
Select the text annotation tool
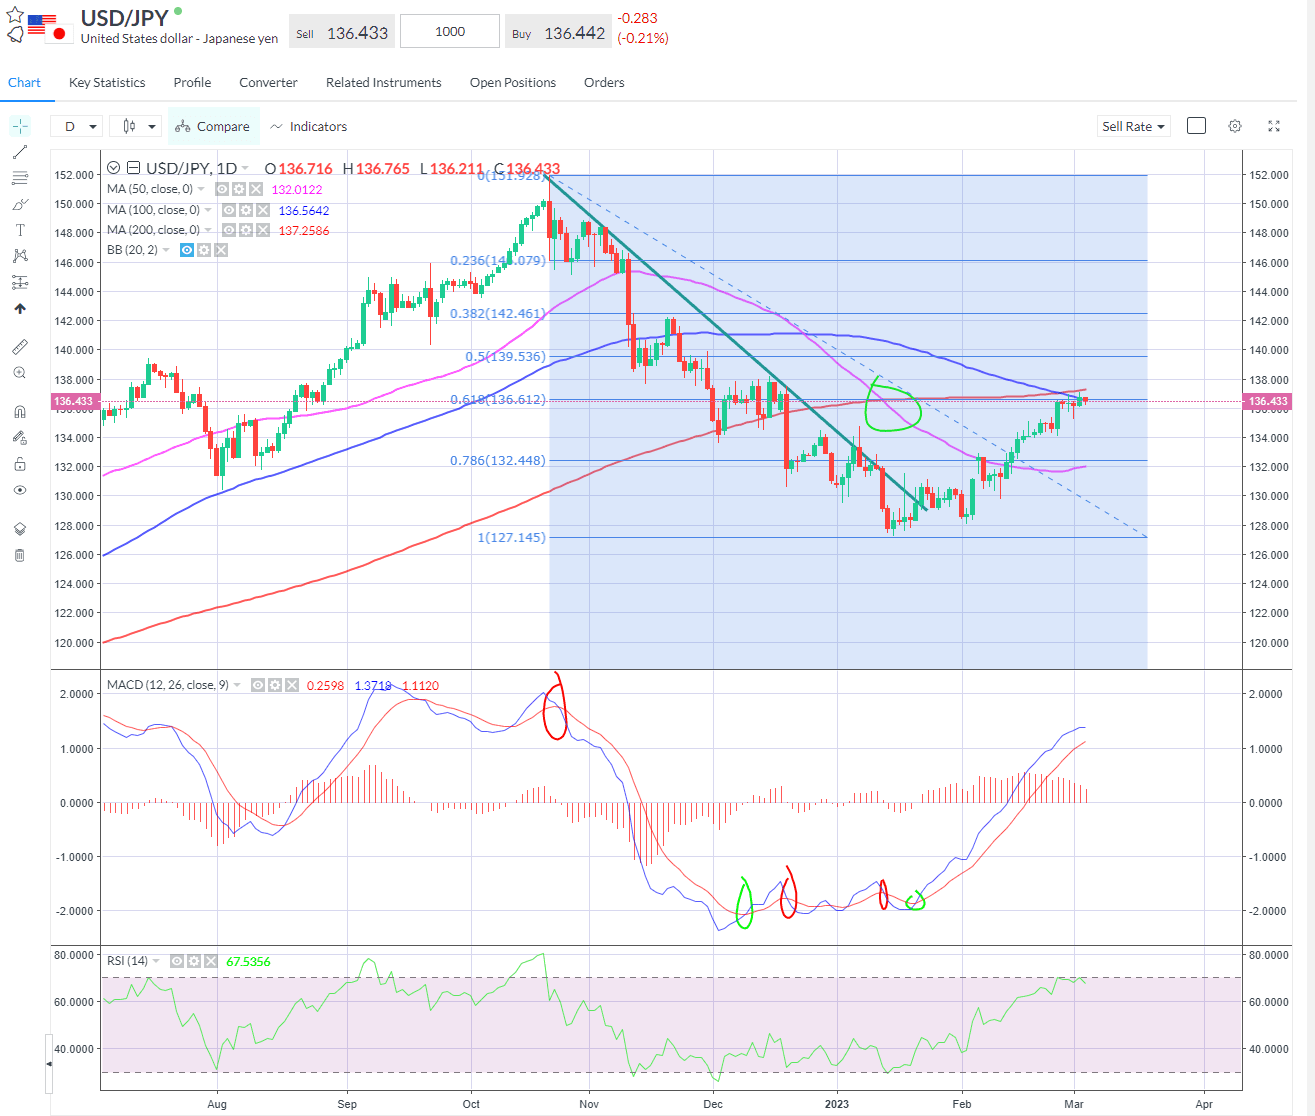click(x=20, y=230)
